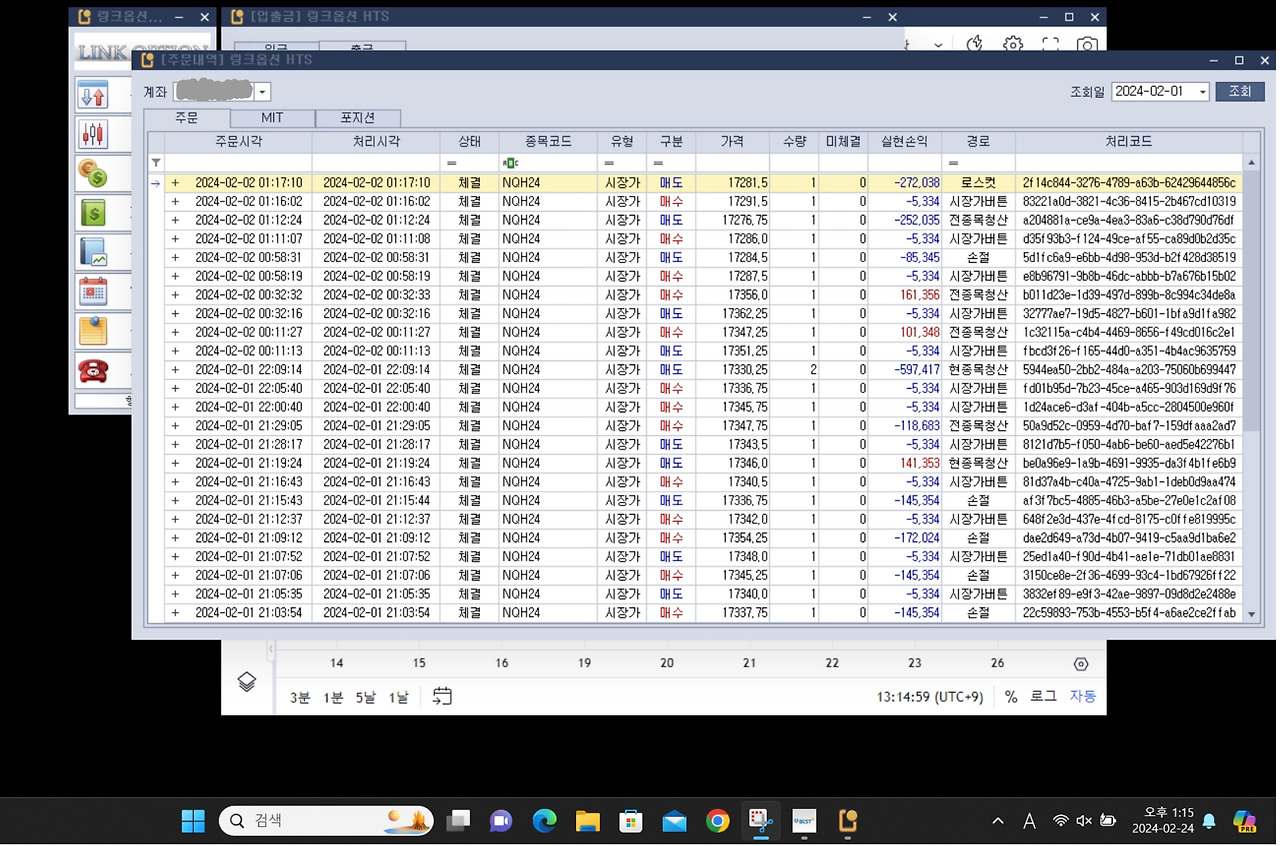1280x846 pixels.
Task: Expand the 2024-02-02 00:58:31 order row
Action: (x=175, y=257)
